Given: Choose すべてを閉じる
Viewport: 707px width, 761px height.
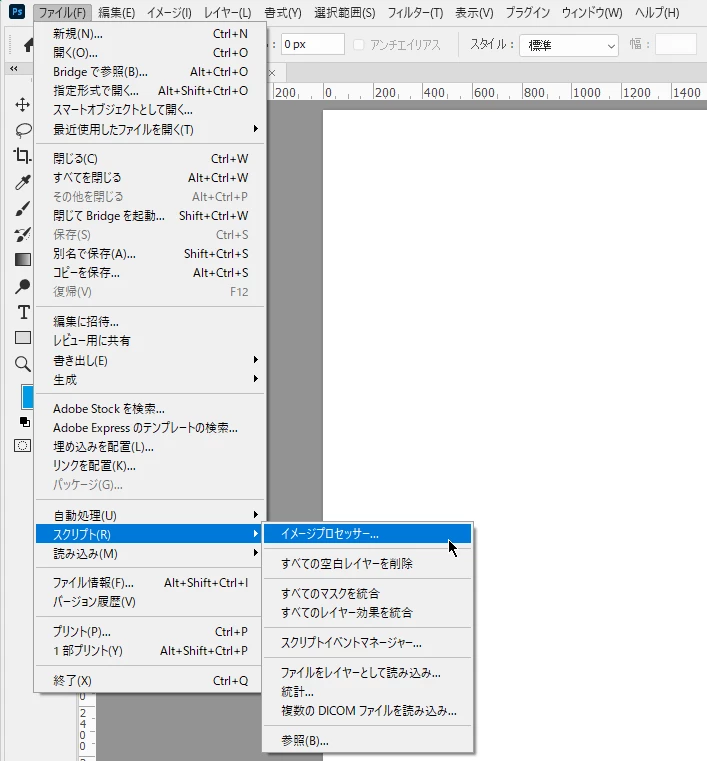Looking at the screenshot, I should 150,178.
